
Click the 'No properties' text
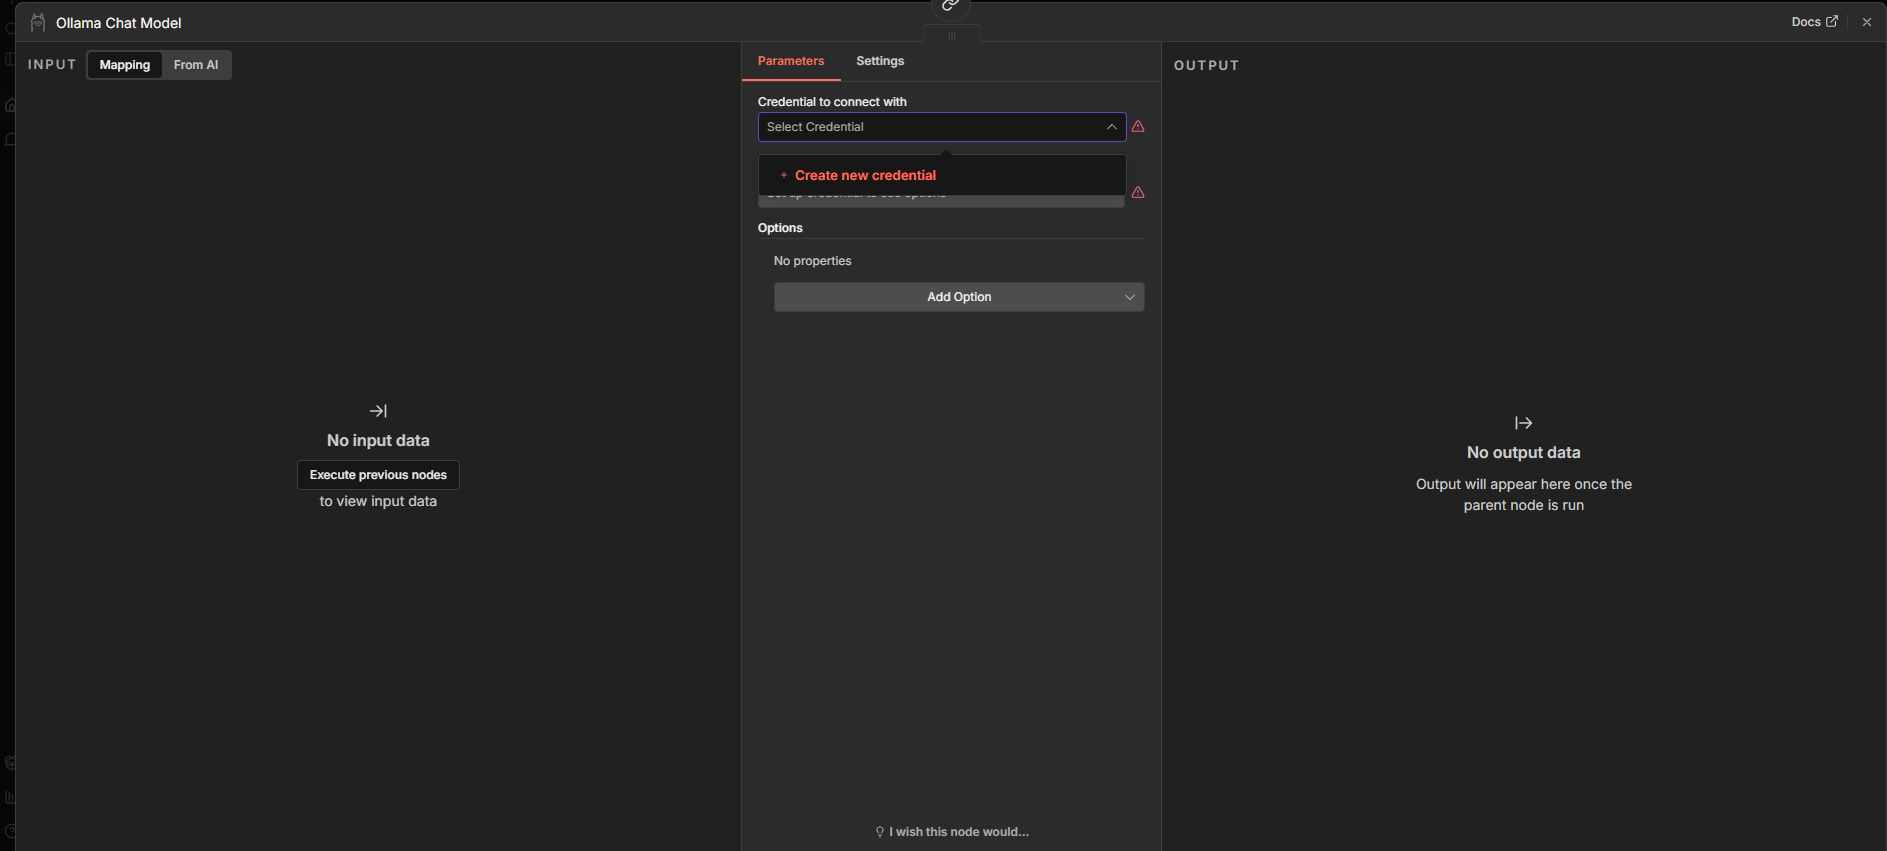(x=812, y=261)
